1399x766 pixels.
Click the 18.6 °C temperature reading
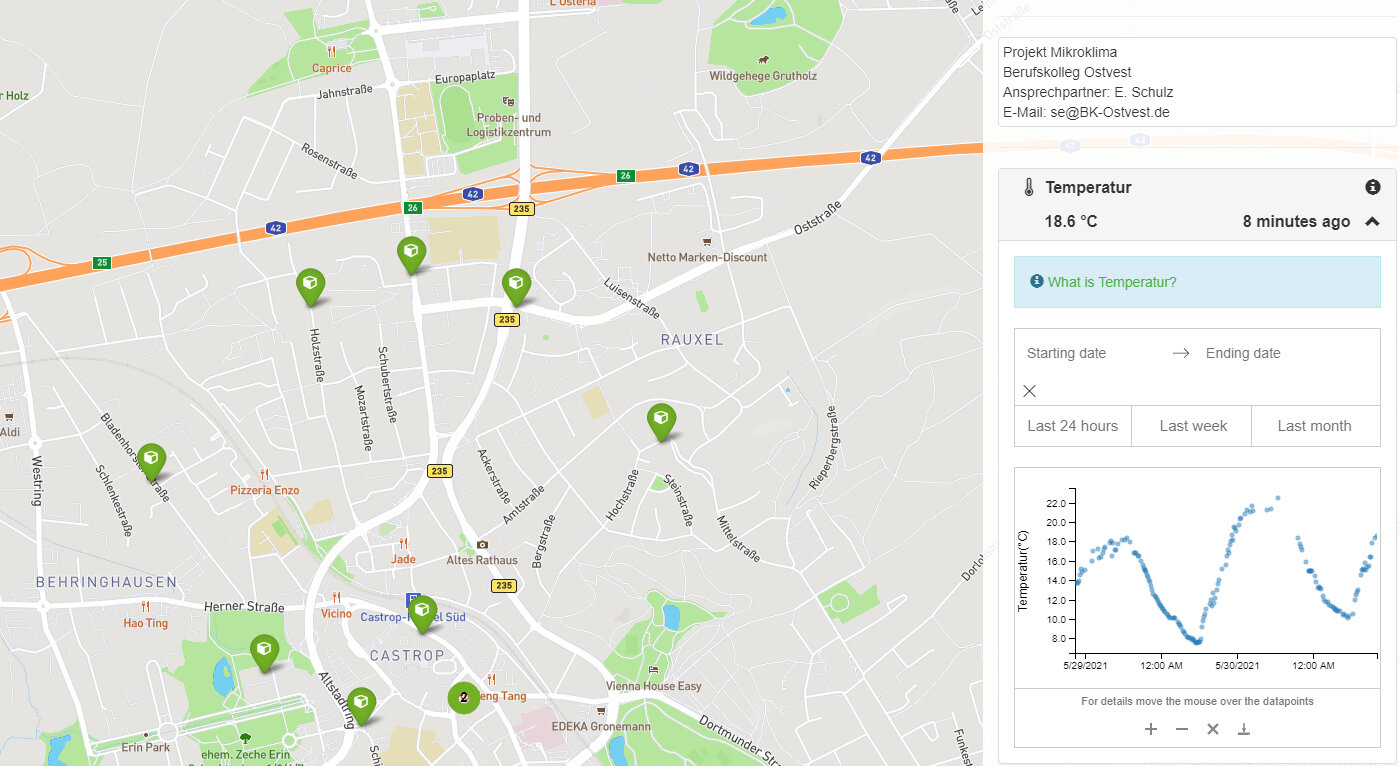point(1071,222)
